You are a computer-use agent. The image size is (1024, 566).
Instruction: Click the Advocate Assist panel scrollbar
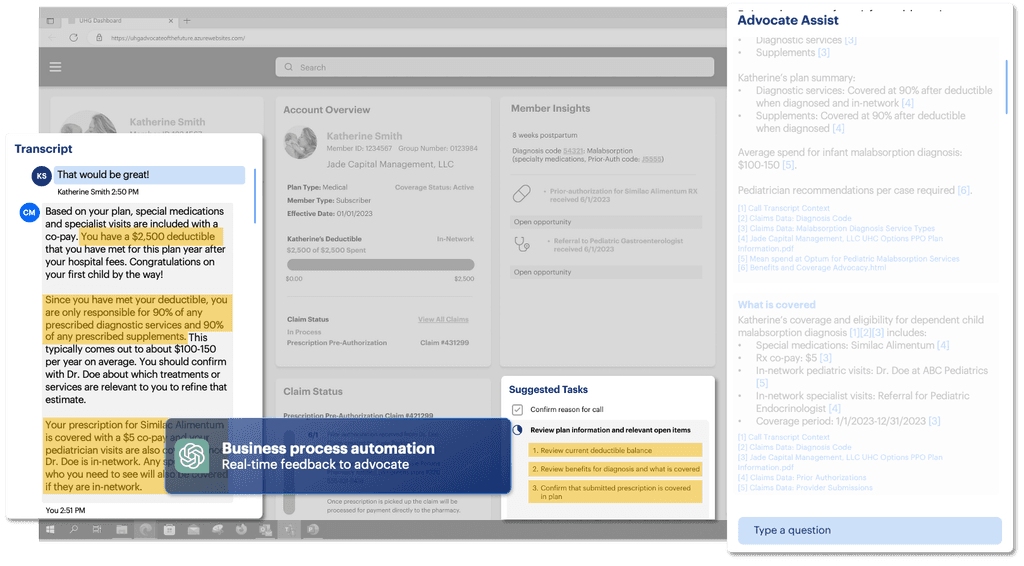click(x=1006, y=87)
